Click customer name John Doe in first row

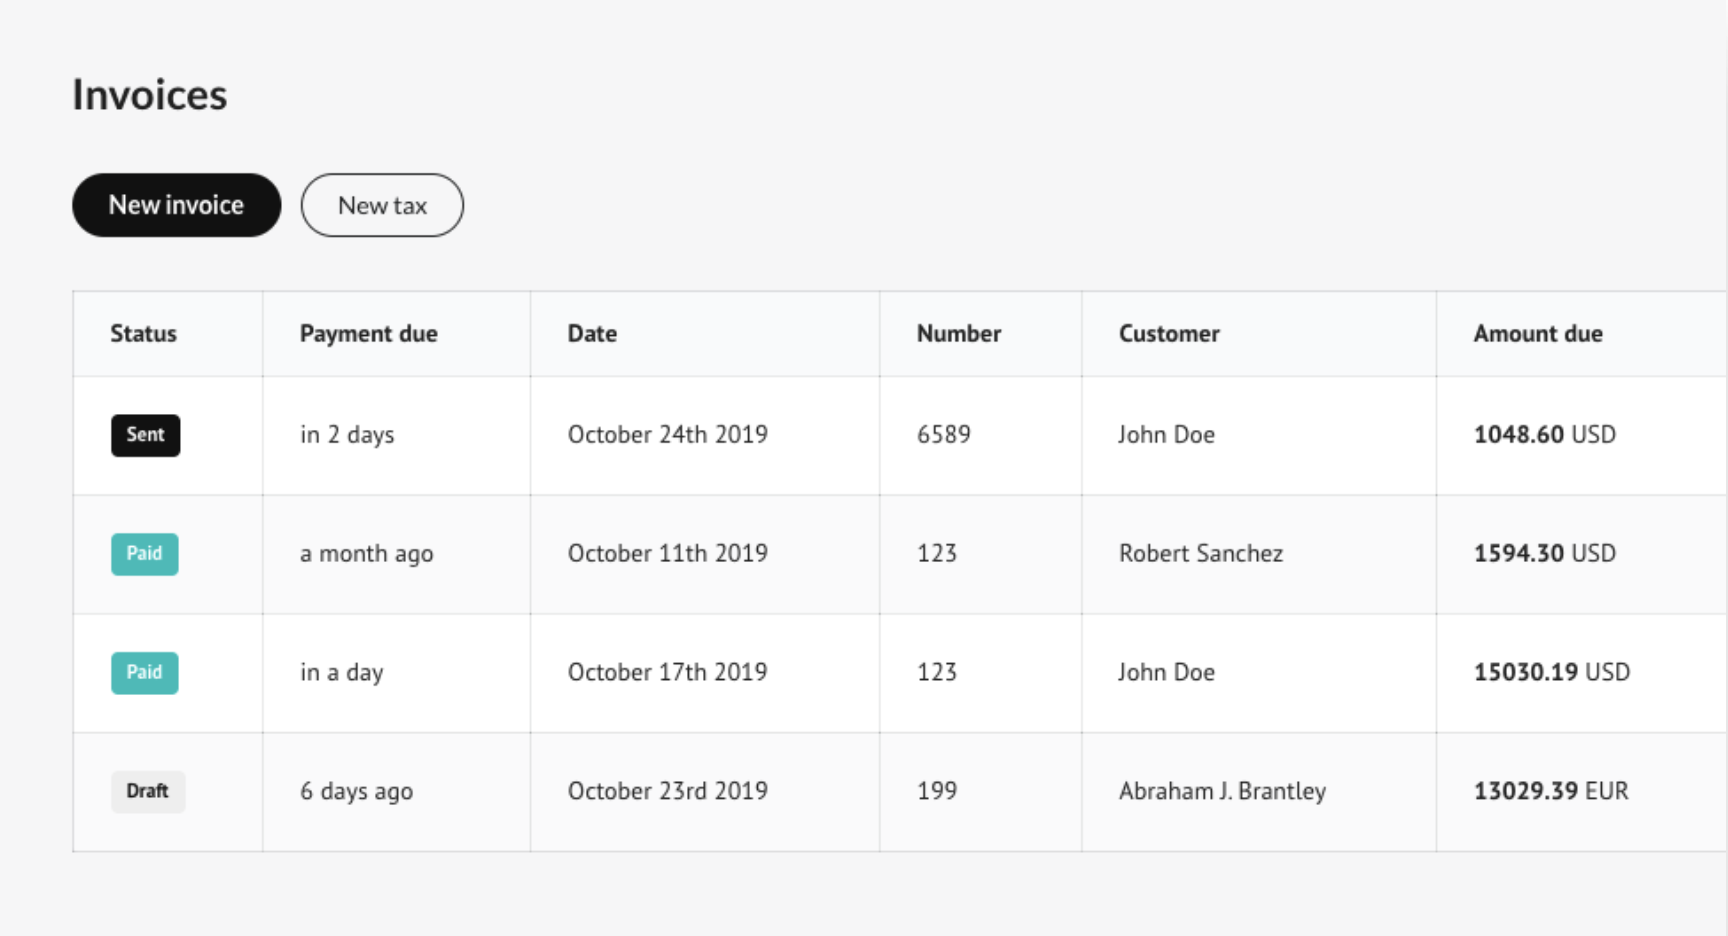pos(1166,435)
